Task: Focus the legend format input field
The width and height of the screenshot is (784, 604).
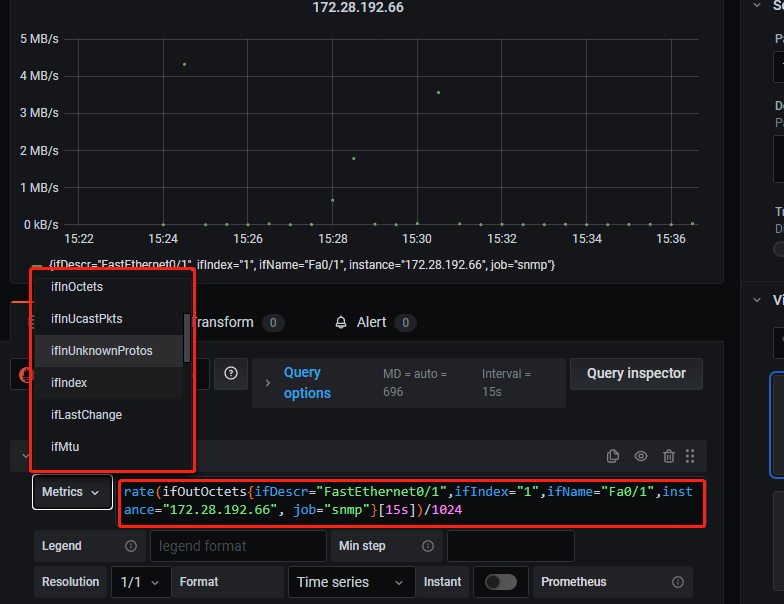Action: click(238, 546)
